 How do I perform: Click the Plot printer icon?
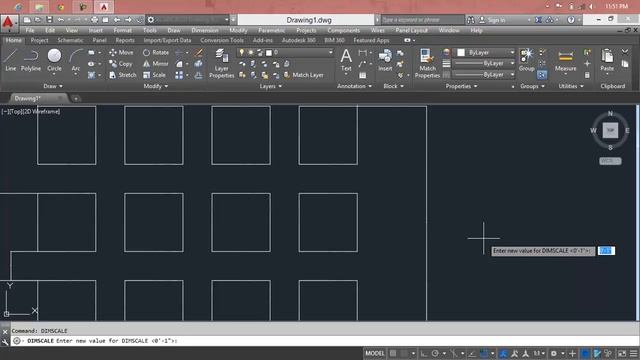[x=94, y=20]
